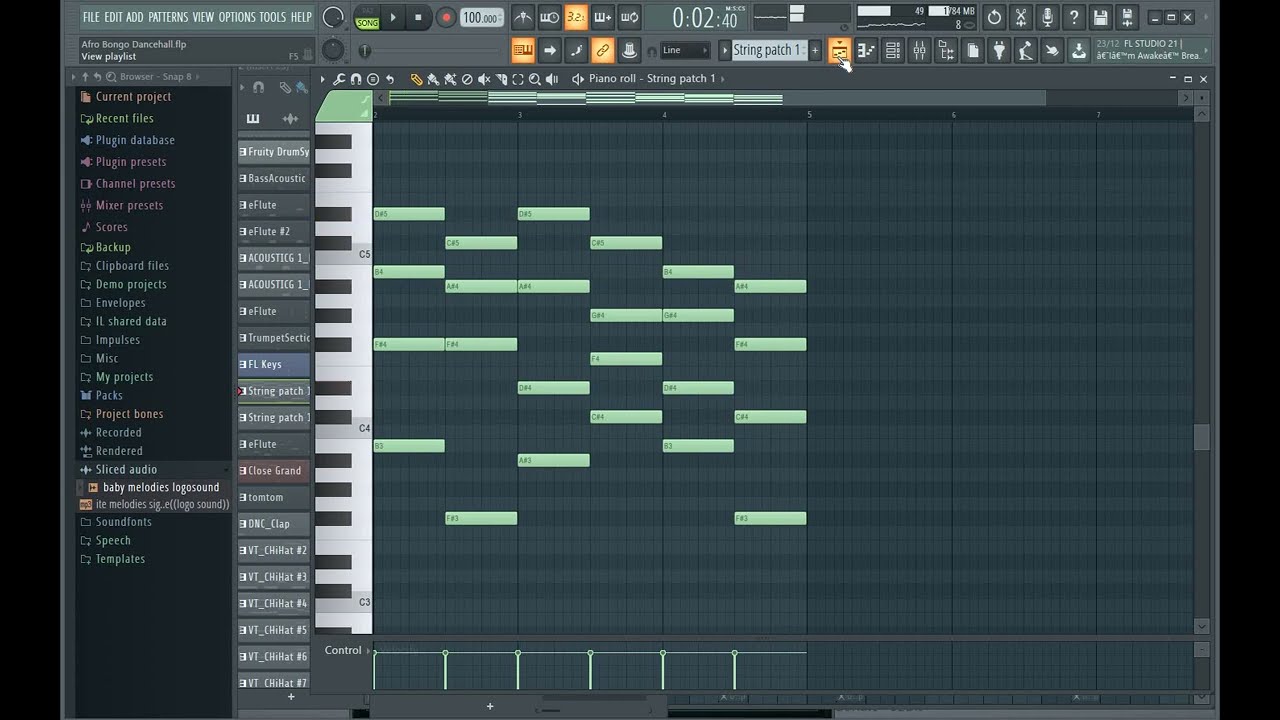The width and height of the screenshot is (1280, 720).
Task: Open the project picker icon
Action: [973, 50]
